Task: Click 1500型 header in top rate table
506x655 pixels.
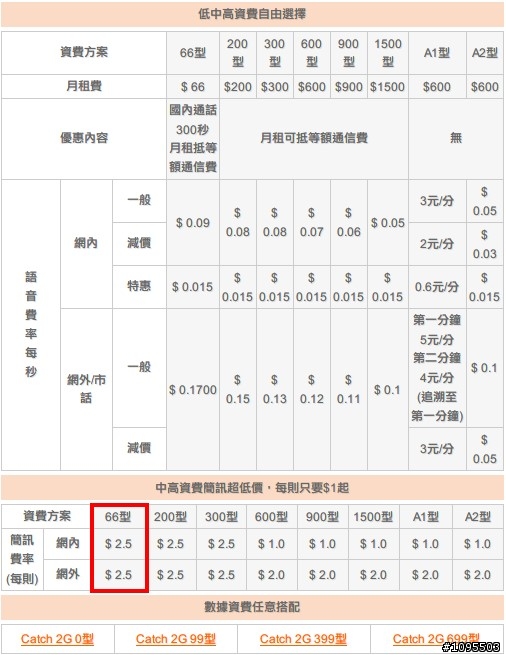Action: coord(387,53)
